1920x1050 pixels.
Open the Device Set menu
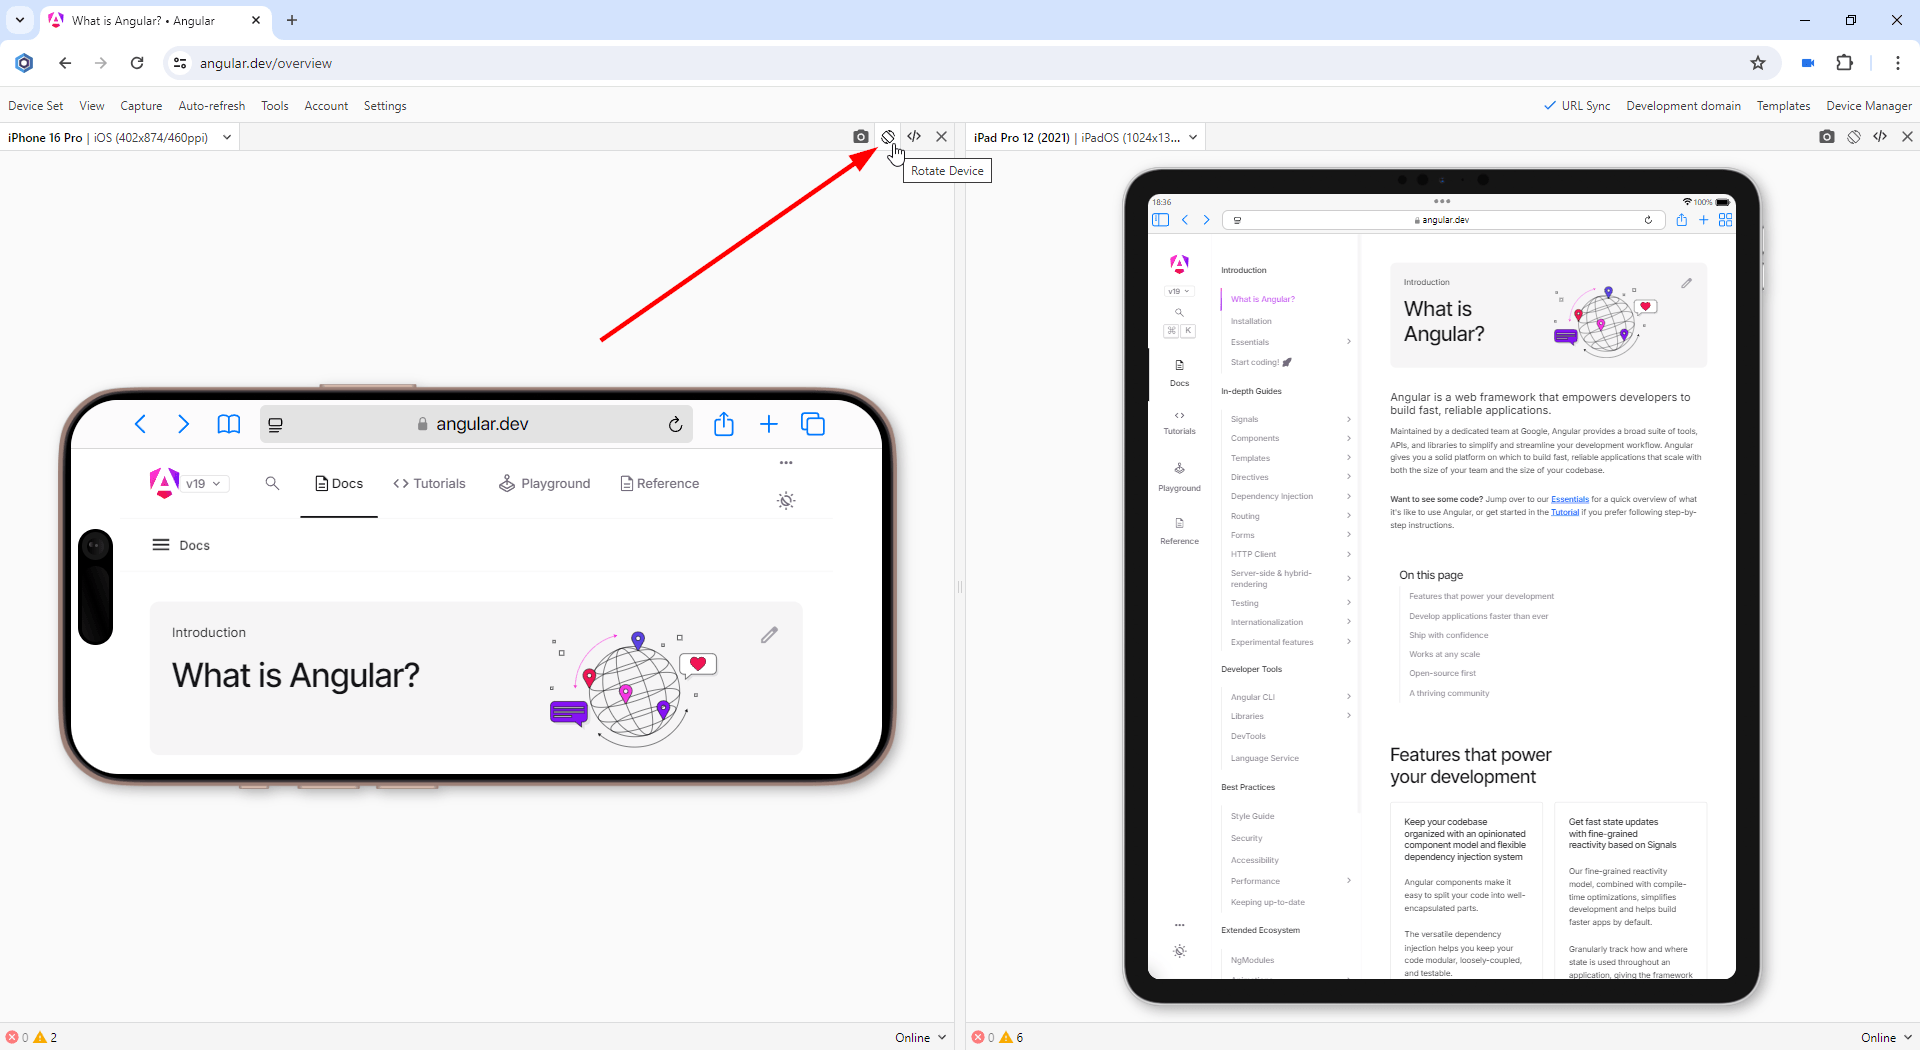(35, 106)
